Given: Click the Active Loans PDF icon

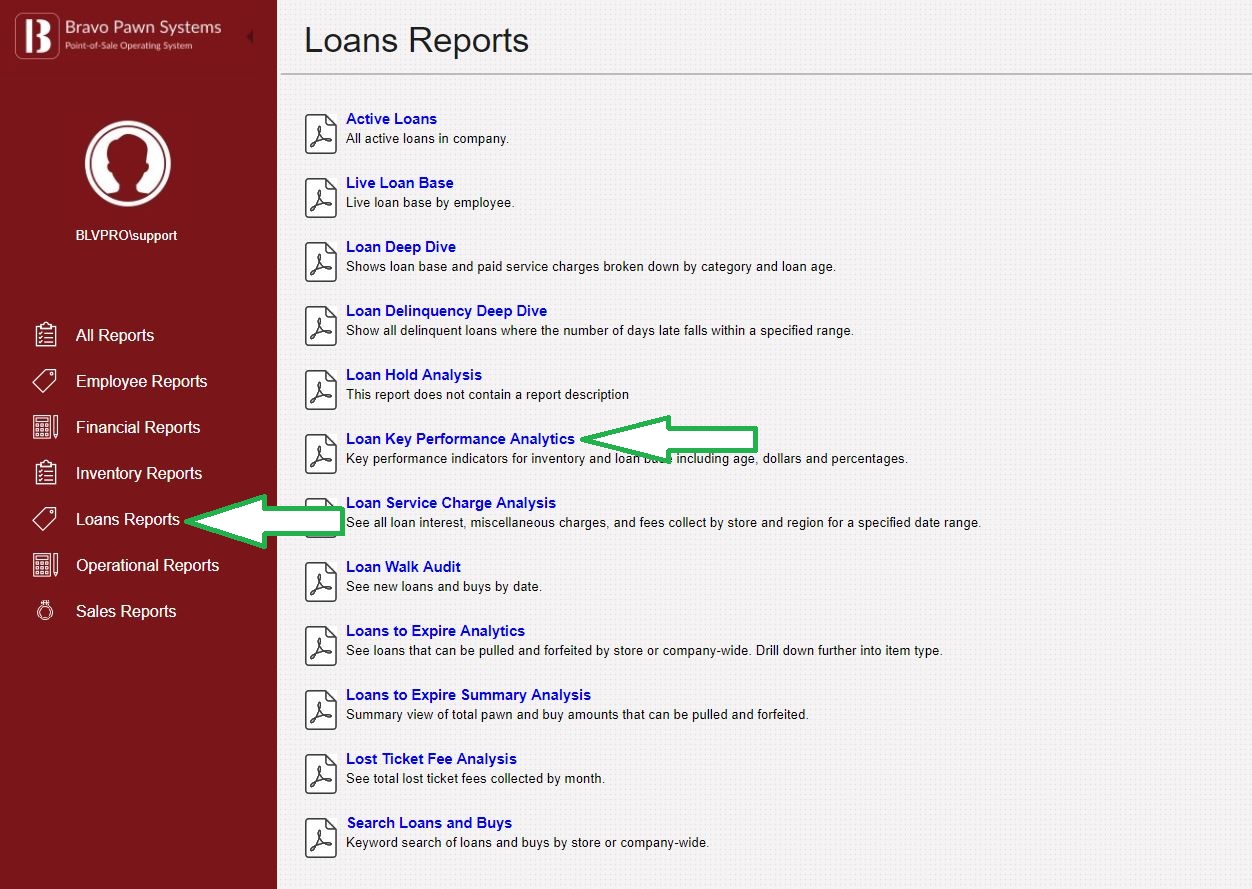Looking at the screenshot, I should [x=320, y=134].
